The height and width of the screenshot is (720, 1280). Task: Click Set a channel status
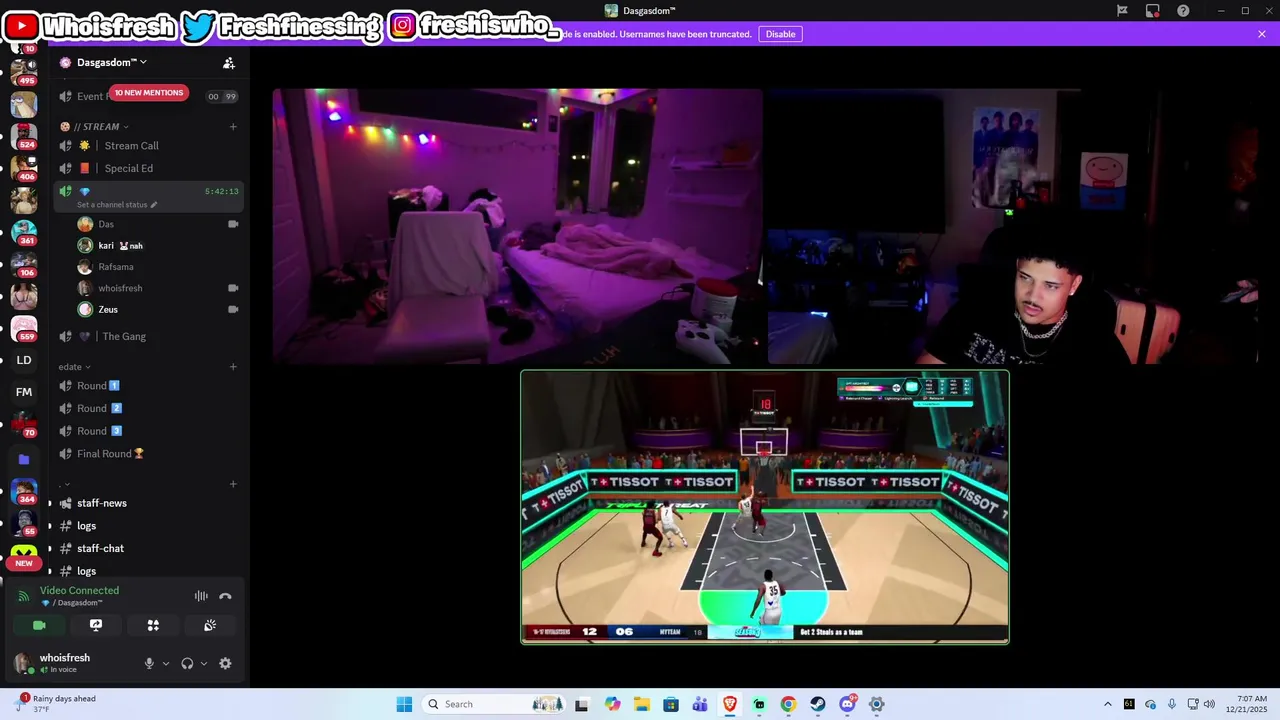click(x=112, y=205)
